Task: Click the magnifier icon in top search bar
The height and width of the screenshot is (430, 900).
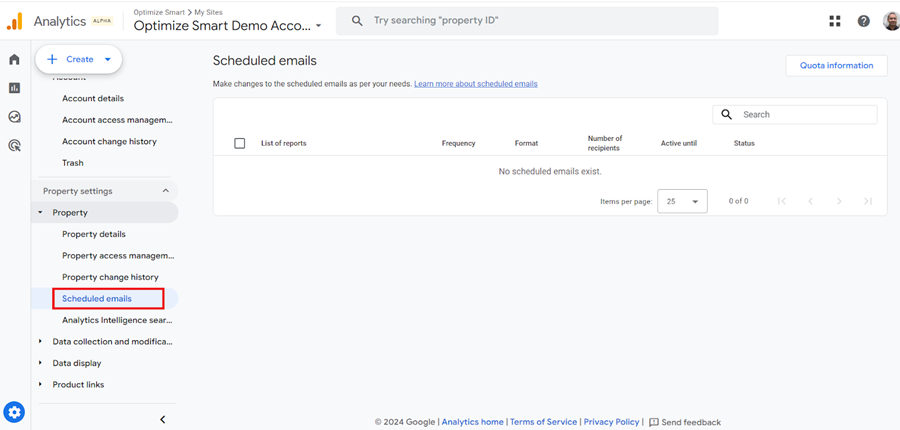Action: pyautogui.click(x=357, y=21)
